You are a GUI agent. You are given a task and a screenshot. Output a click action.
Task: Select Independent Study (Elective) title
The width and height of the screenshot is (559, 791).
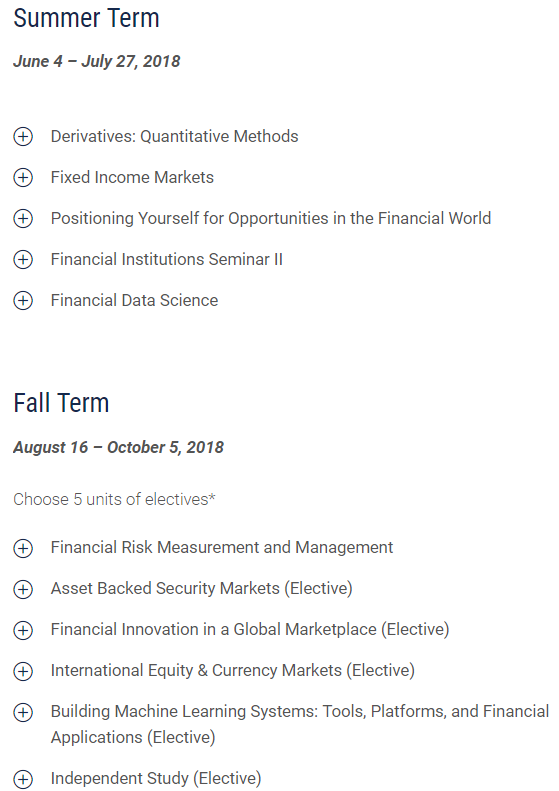click(156, 778)
